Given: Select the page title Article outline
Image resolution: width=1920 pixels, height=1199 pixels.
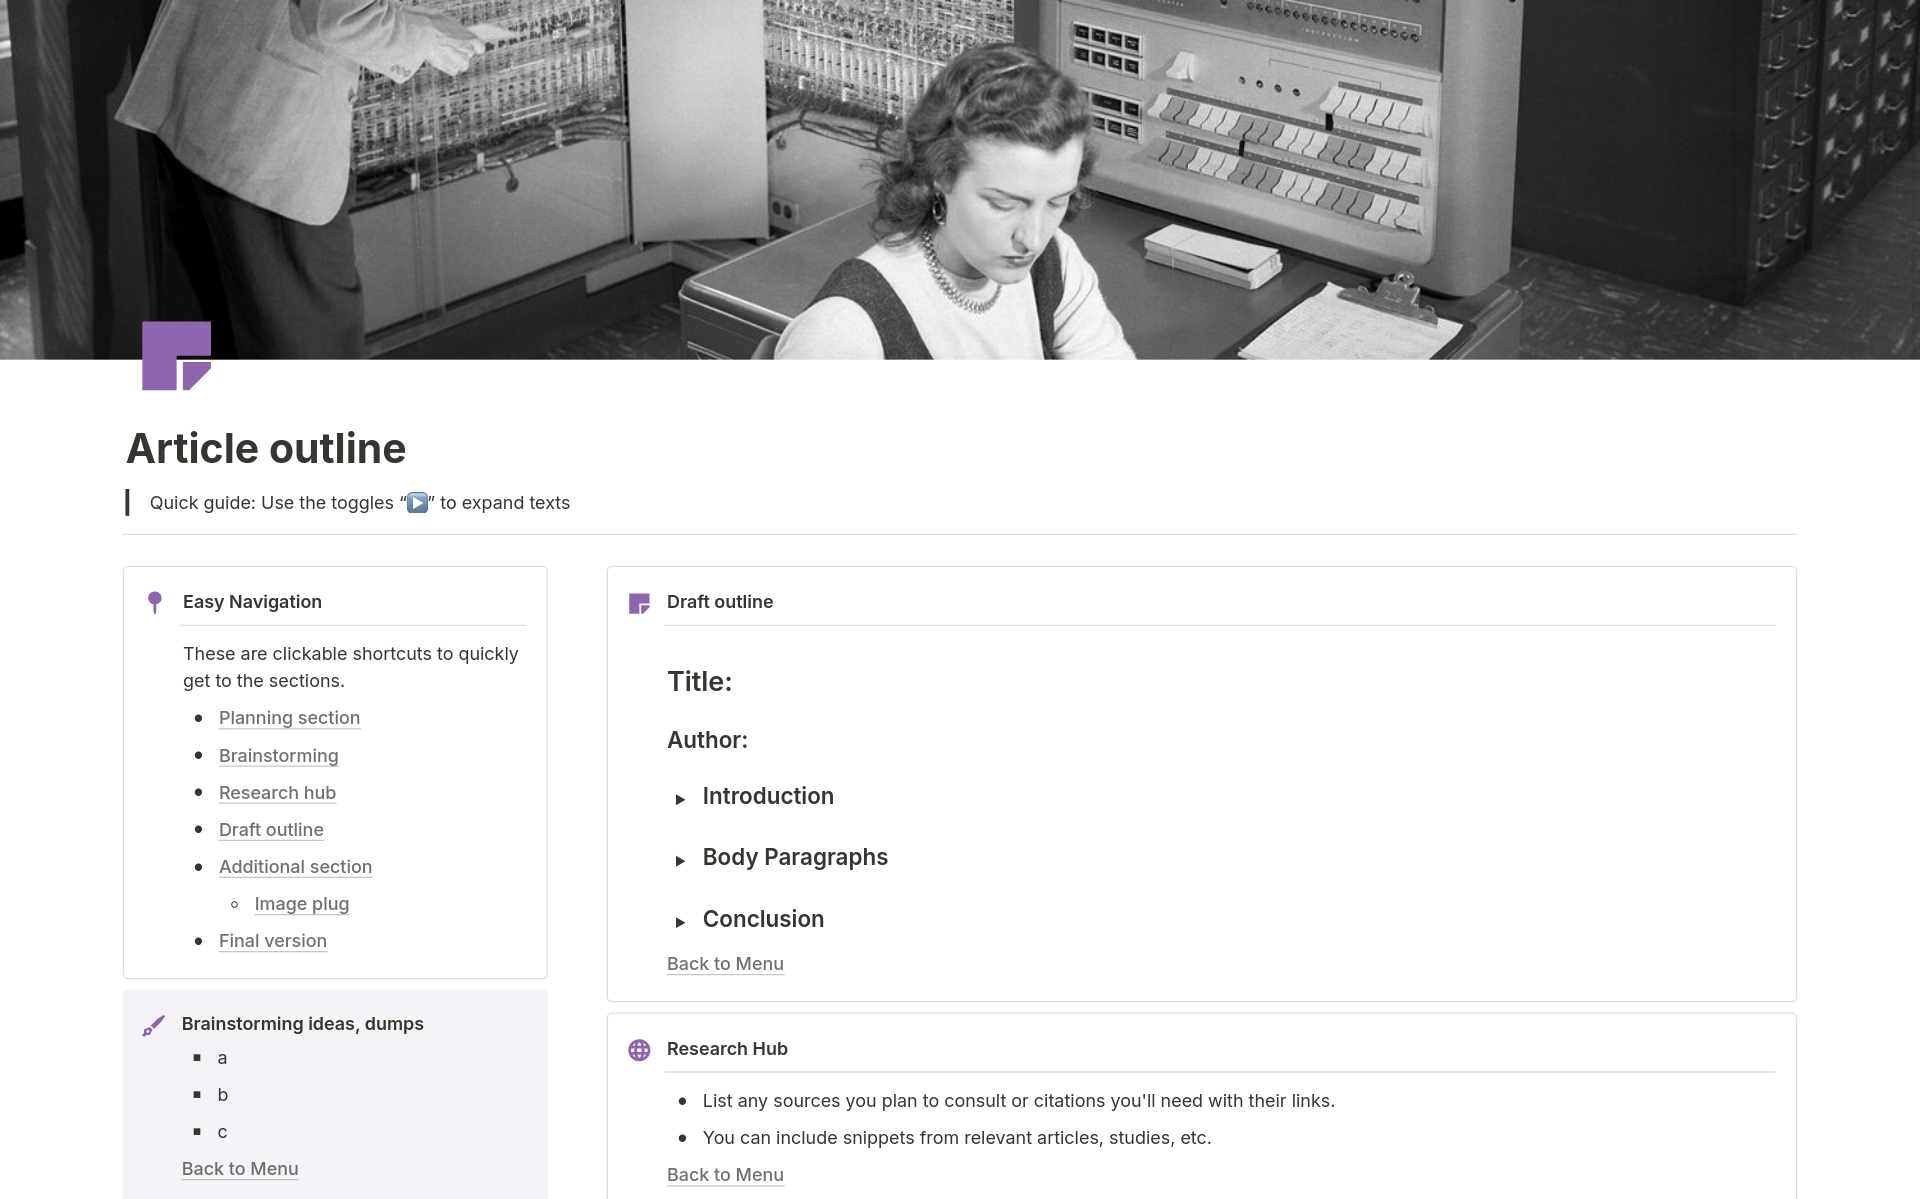Looking at the screenshot, I should click(x=265, y=448).
